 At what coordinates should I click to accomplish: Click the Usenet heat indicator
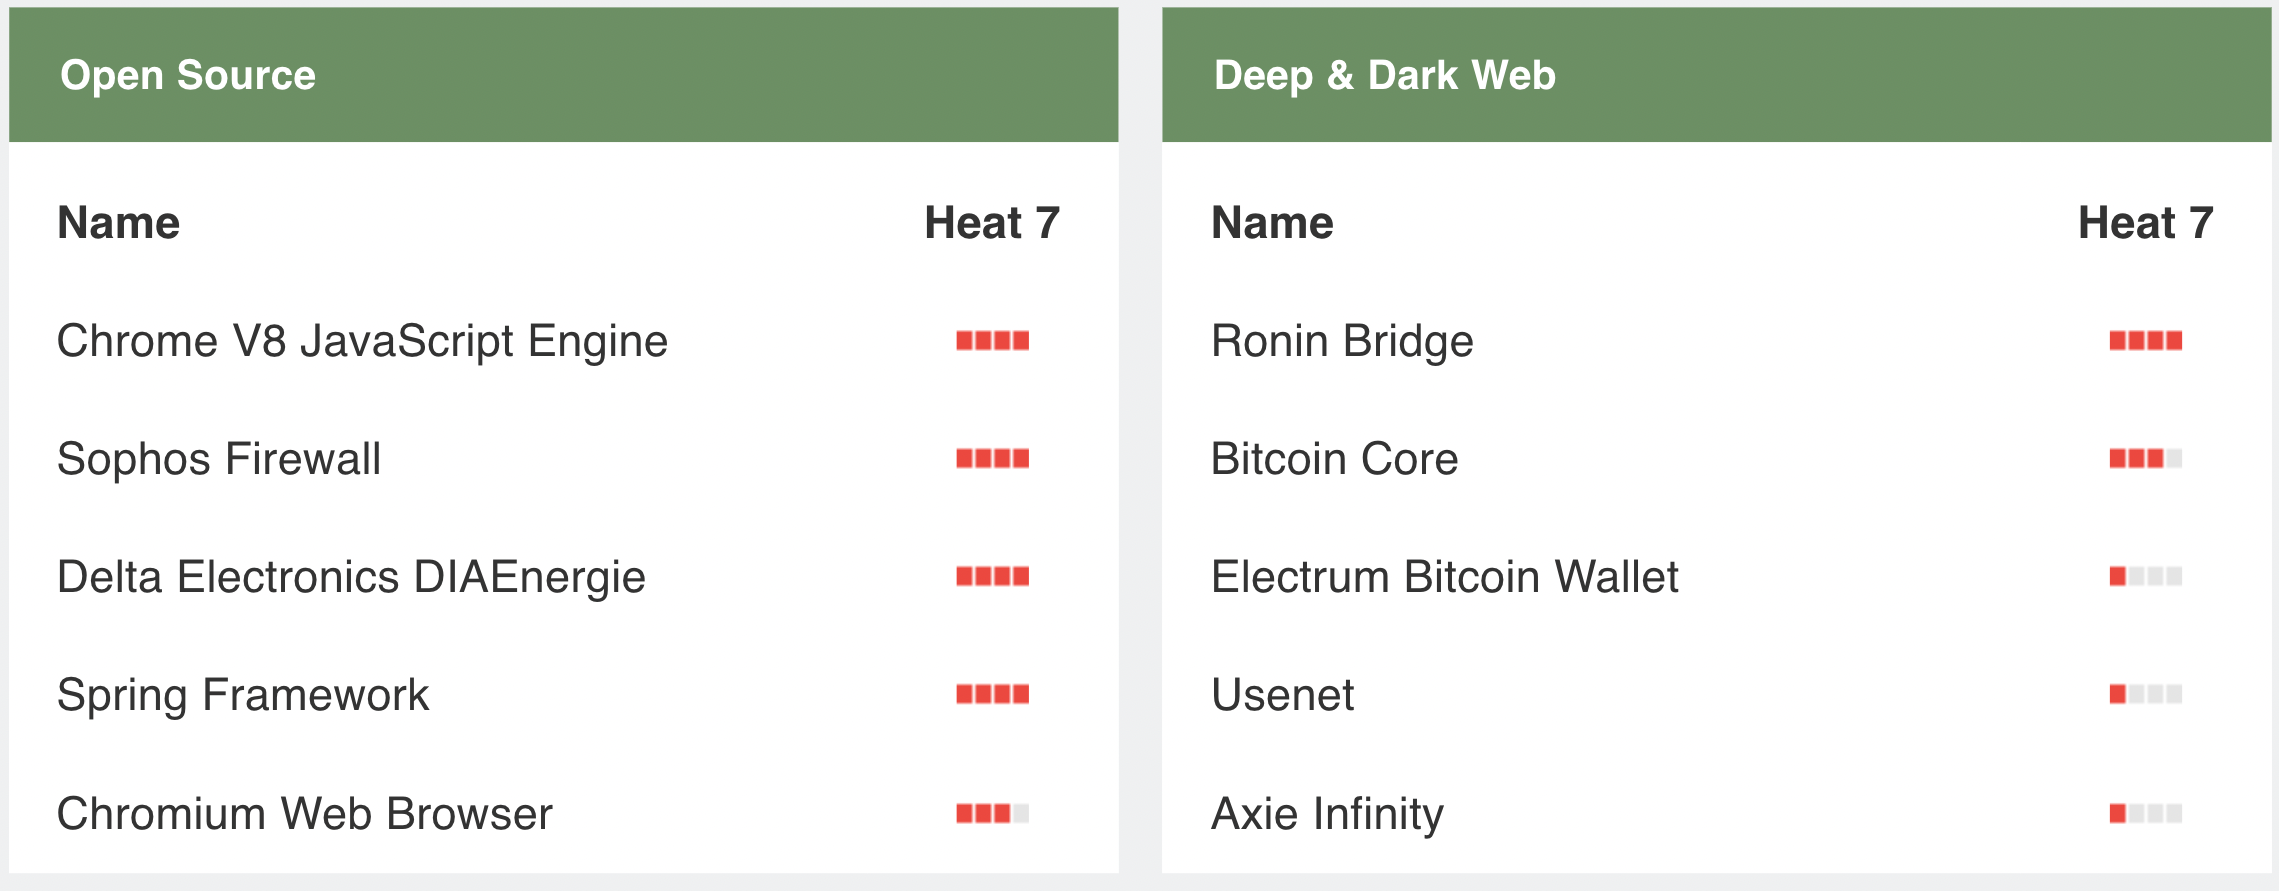coord(2145,694)
